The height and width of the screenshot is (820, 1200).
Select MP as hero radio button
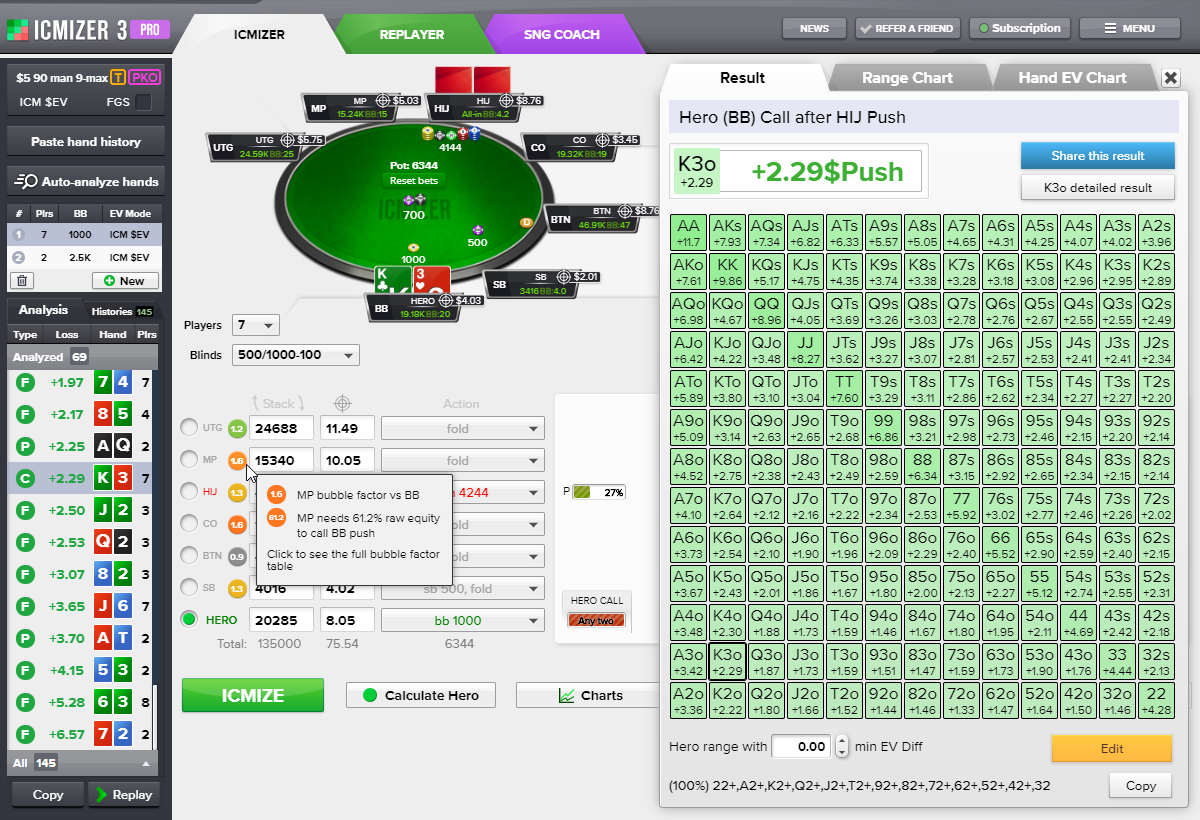point(189,460)
